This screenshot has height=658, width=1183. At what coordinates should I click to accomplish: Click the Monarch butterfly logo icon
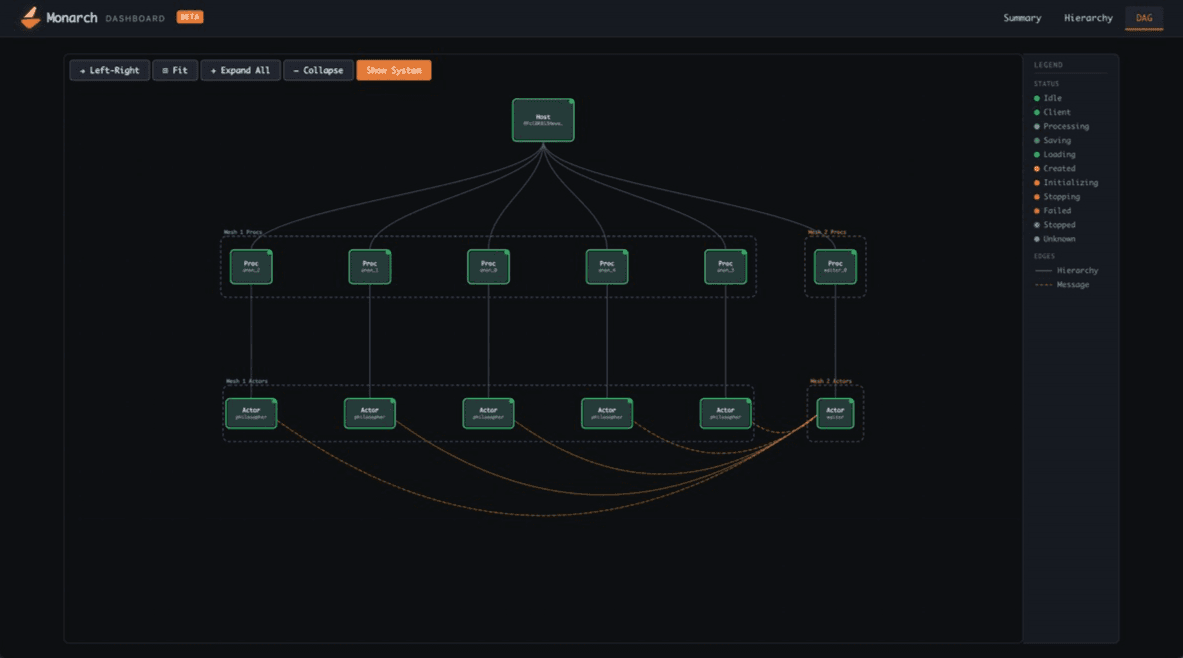[x=29, y=17]
